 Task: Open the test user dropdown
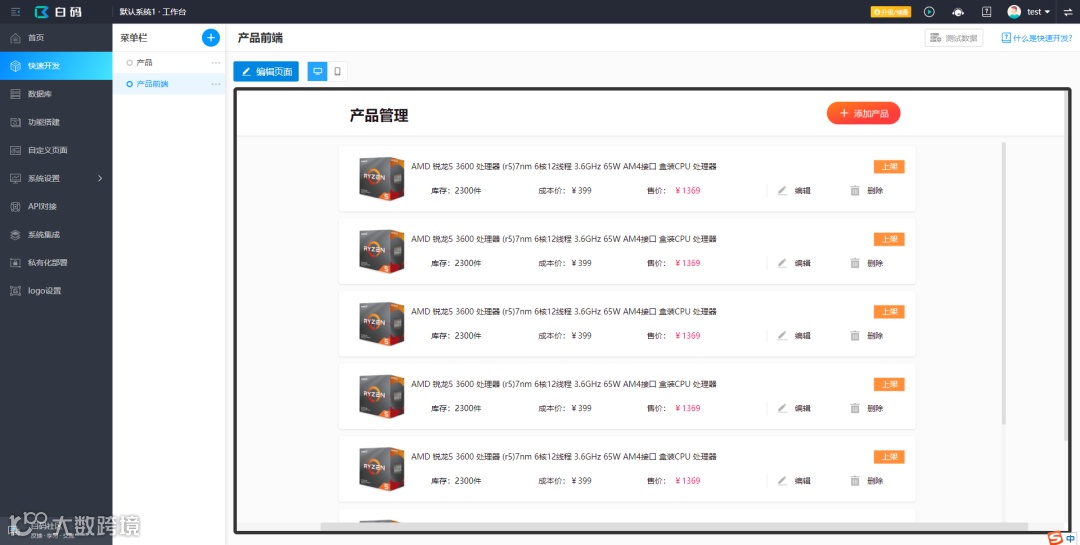pyautogui.click(x=1038, y=12)
